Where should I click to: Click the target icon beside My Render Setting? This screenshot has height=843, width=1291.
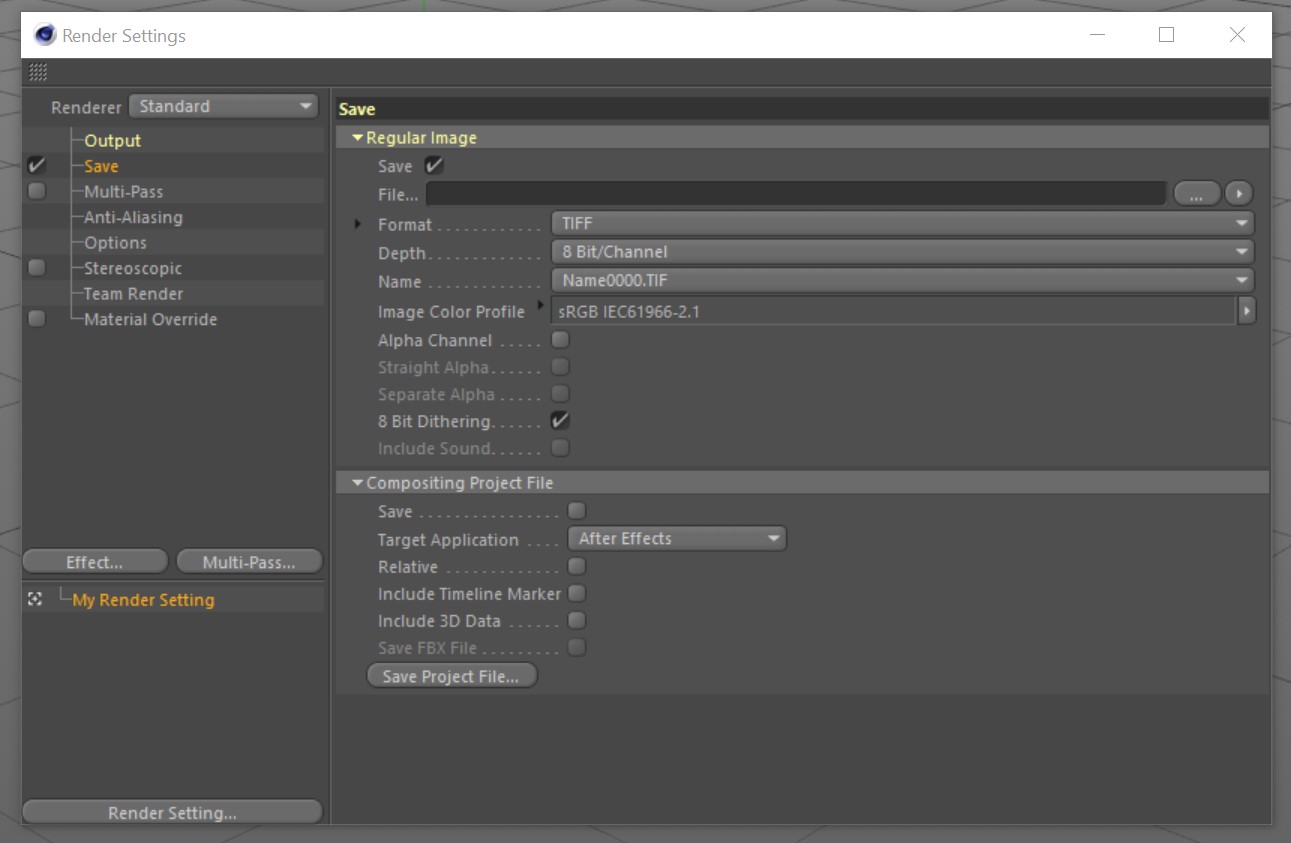[x=35, y=599]
